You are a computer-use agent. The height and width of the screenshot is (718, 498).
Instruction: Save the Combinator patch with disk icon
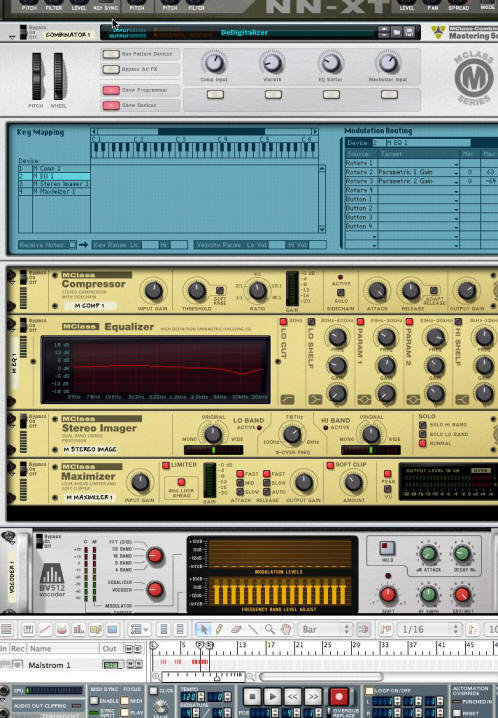point(409,32)
